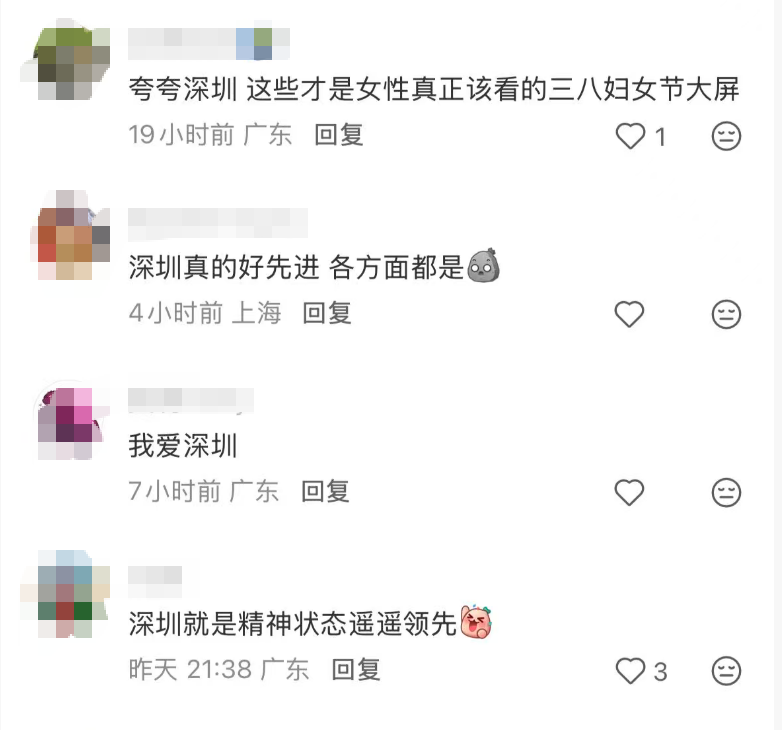Open username above 我爱深圳 comment

click(x=191, y=400)
